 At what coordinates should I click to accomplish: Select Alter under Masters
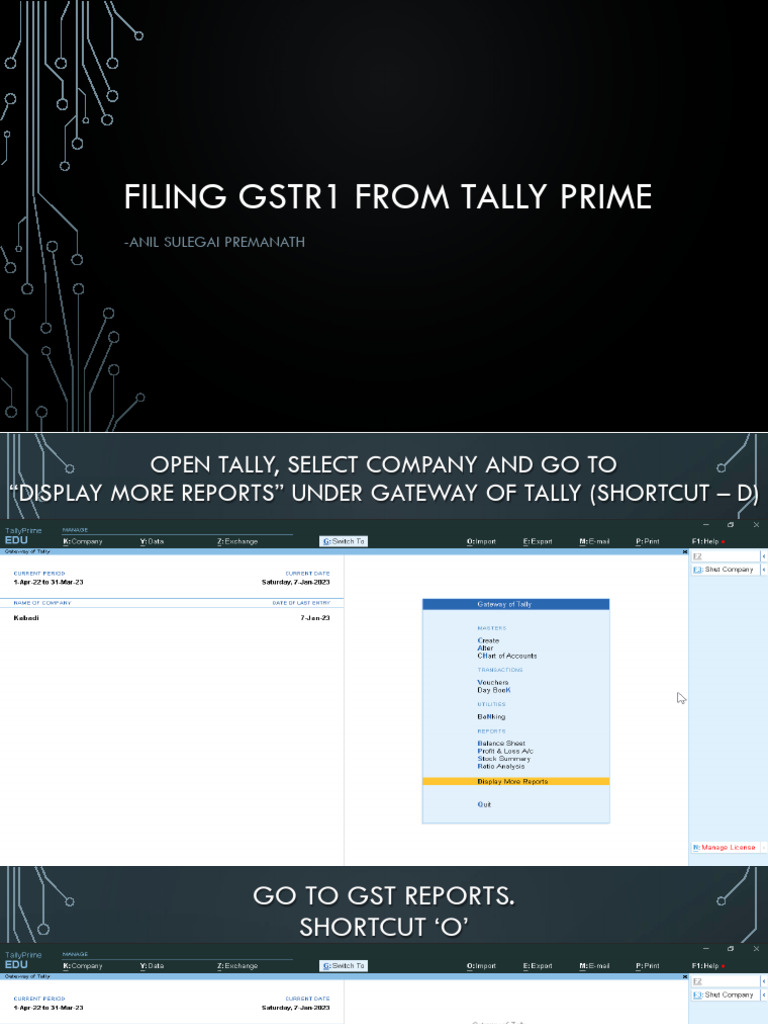(x=485, y=648)
